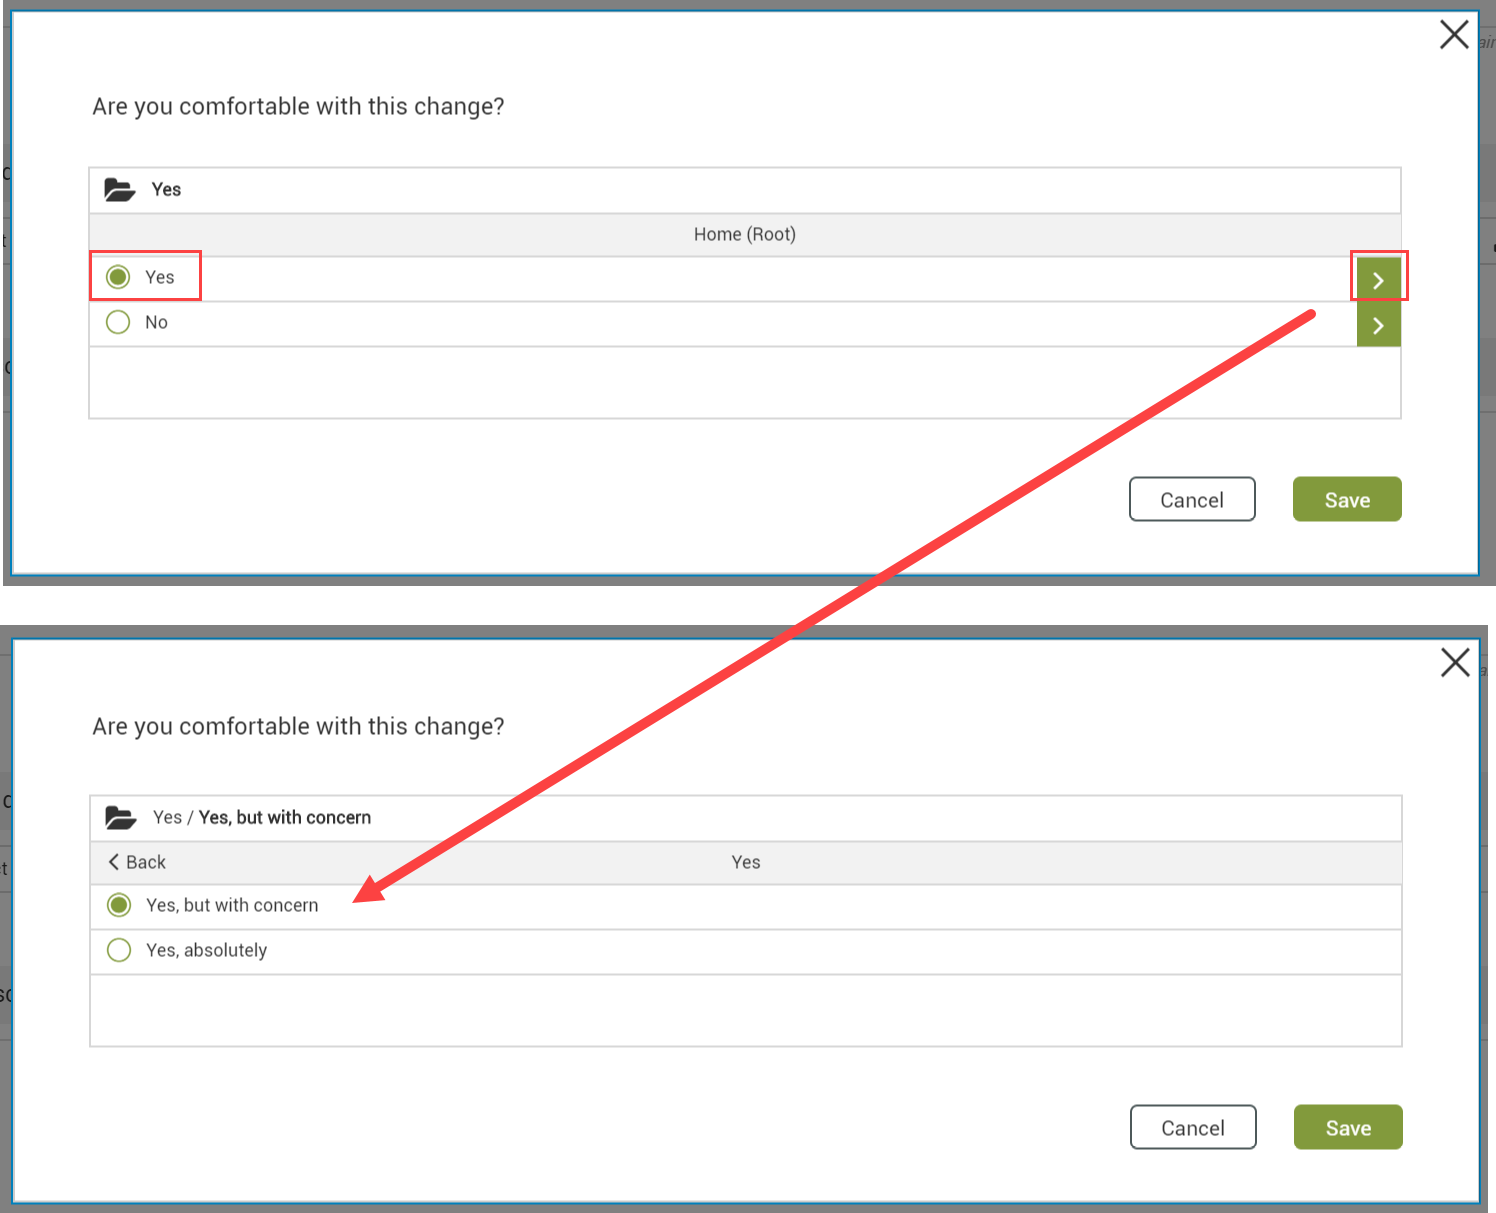Click the folder icon beside the "Yes" label
Image resolution: width=1496 pixels, height=1213 pixels.
(x=119, y=189)
